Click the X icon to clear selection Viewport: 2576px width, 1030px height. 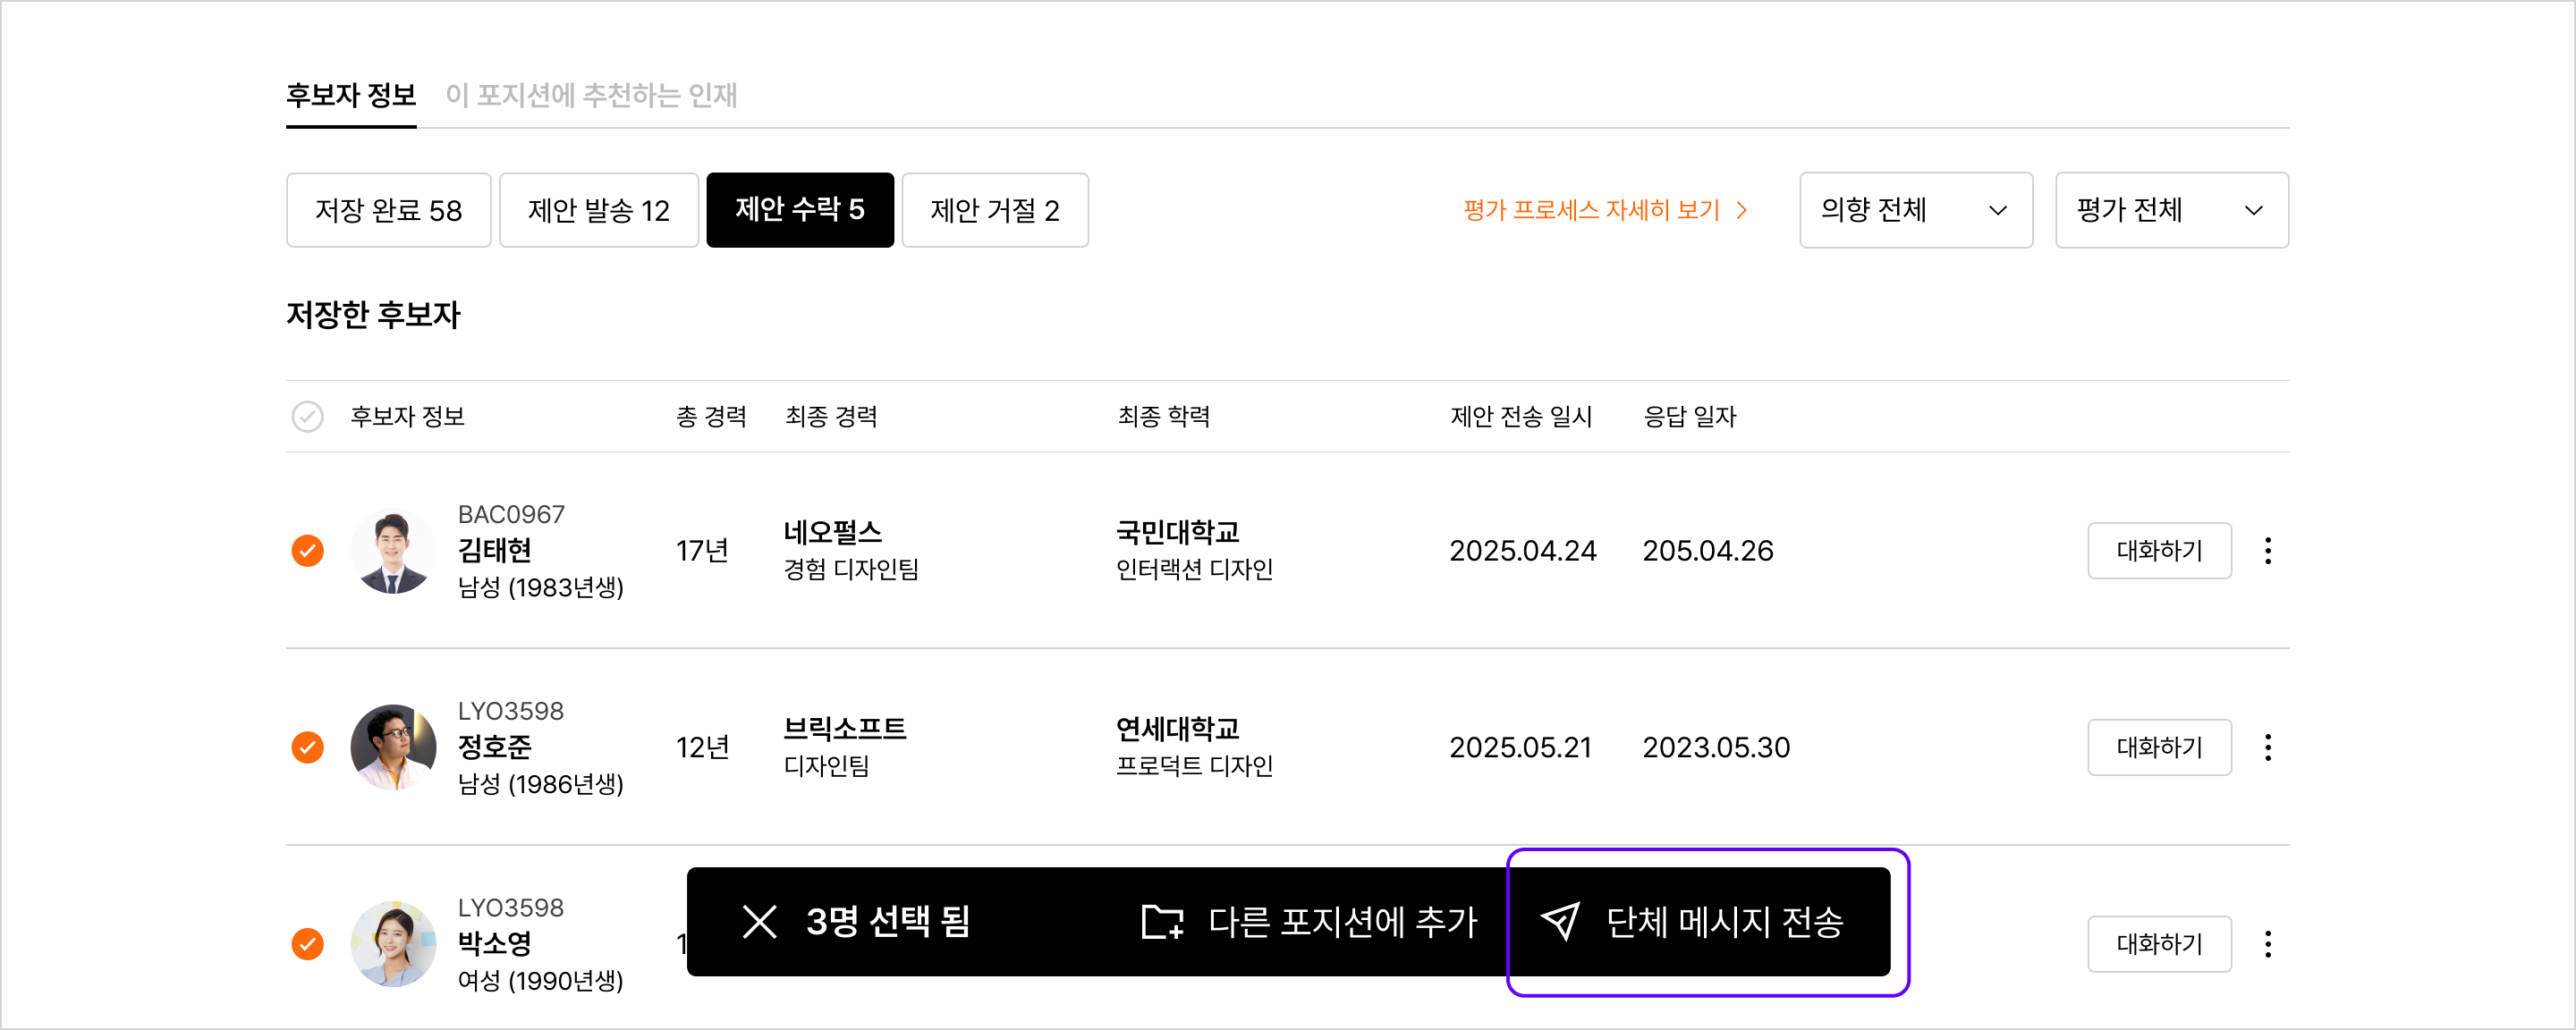(760, 921)
